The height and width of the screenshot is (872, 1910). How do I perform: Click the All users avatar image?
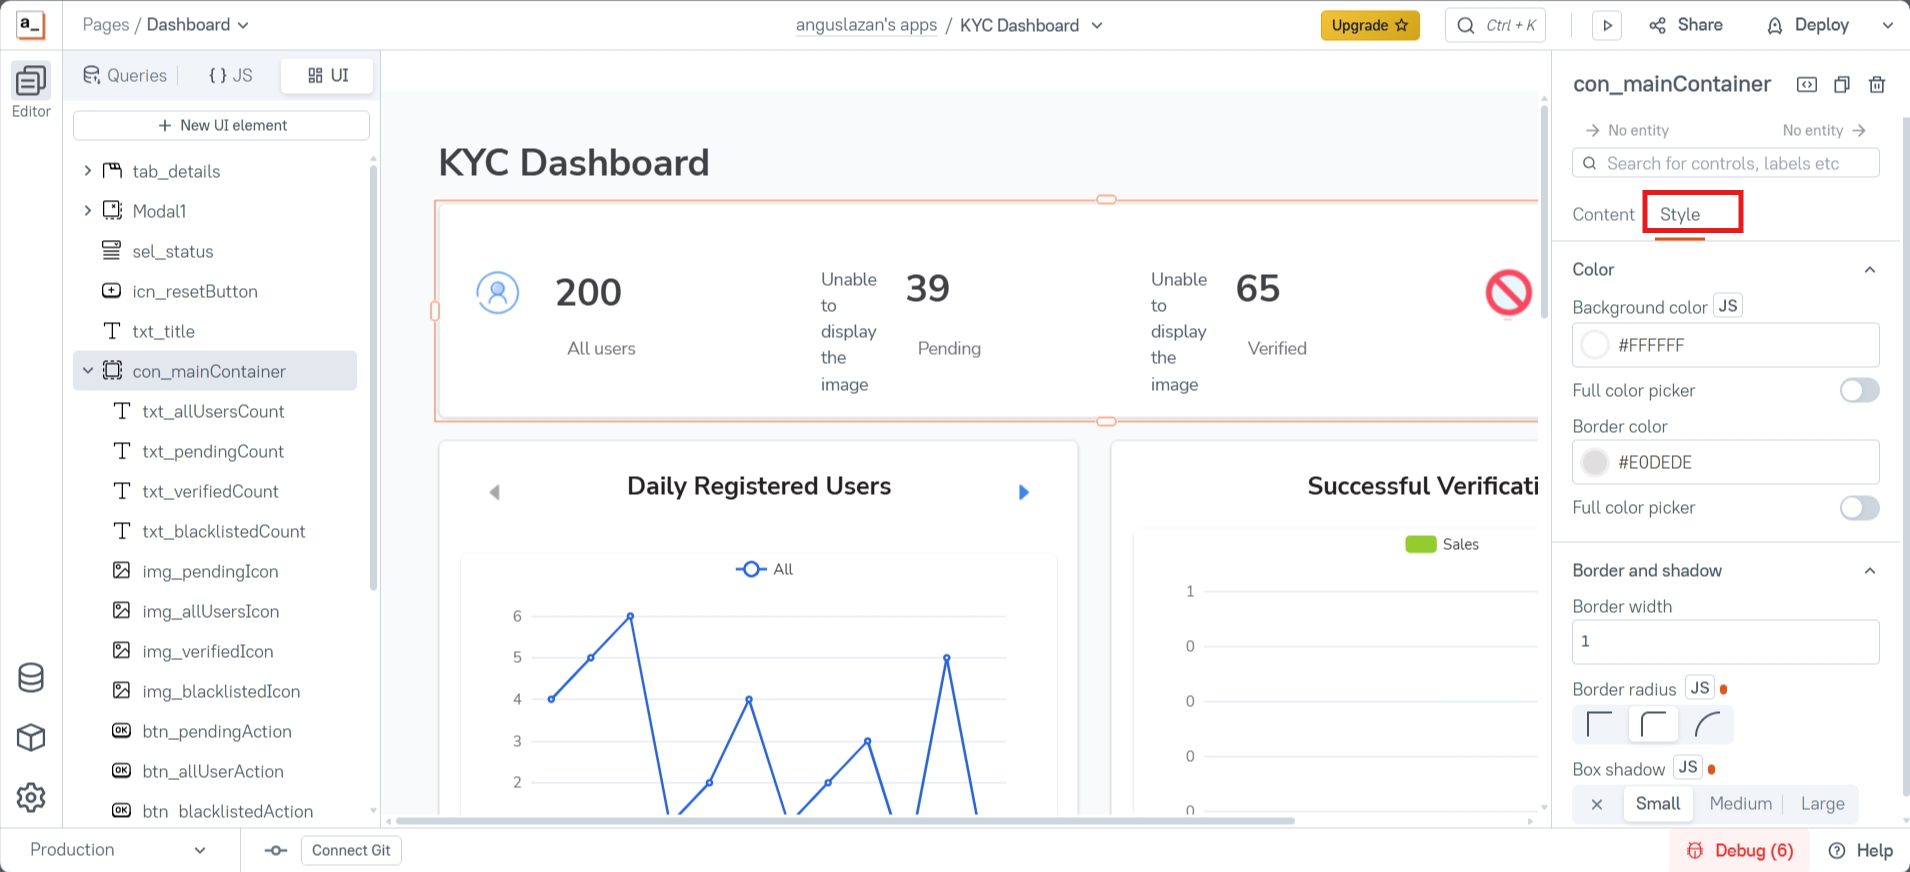click(497, 293)
